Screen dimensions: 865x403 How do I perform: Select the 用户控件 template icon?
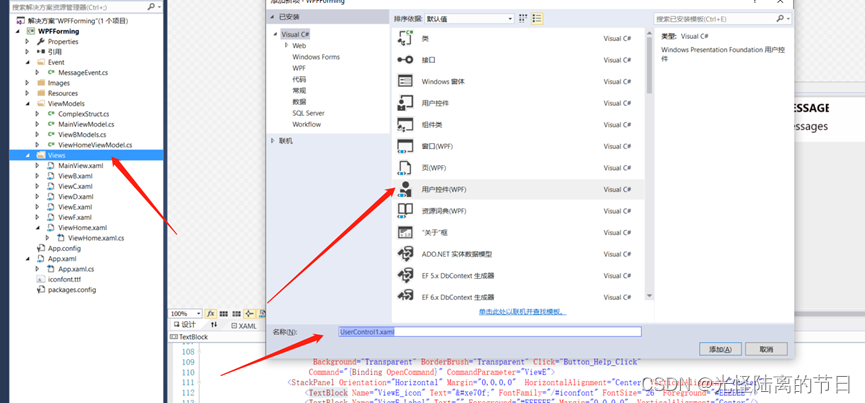tap(405, 103)
